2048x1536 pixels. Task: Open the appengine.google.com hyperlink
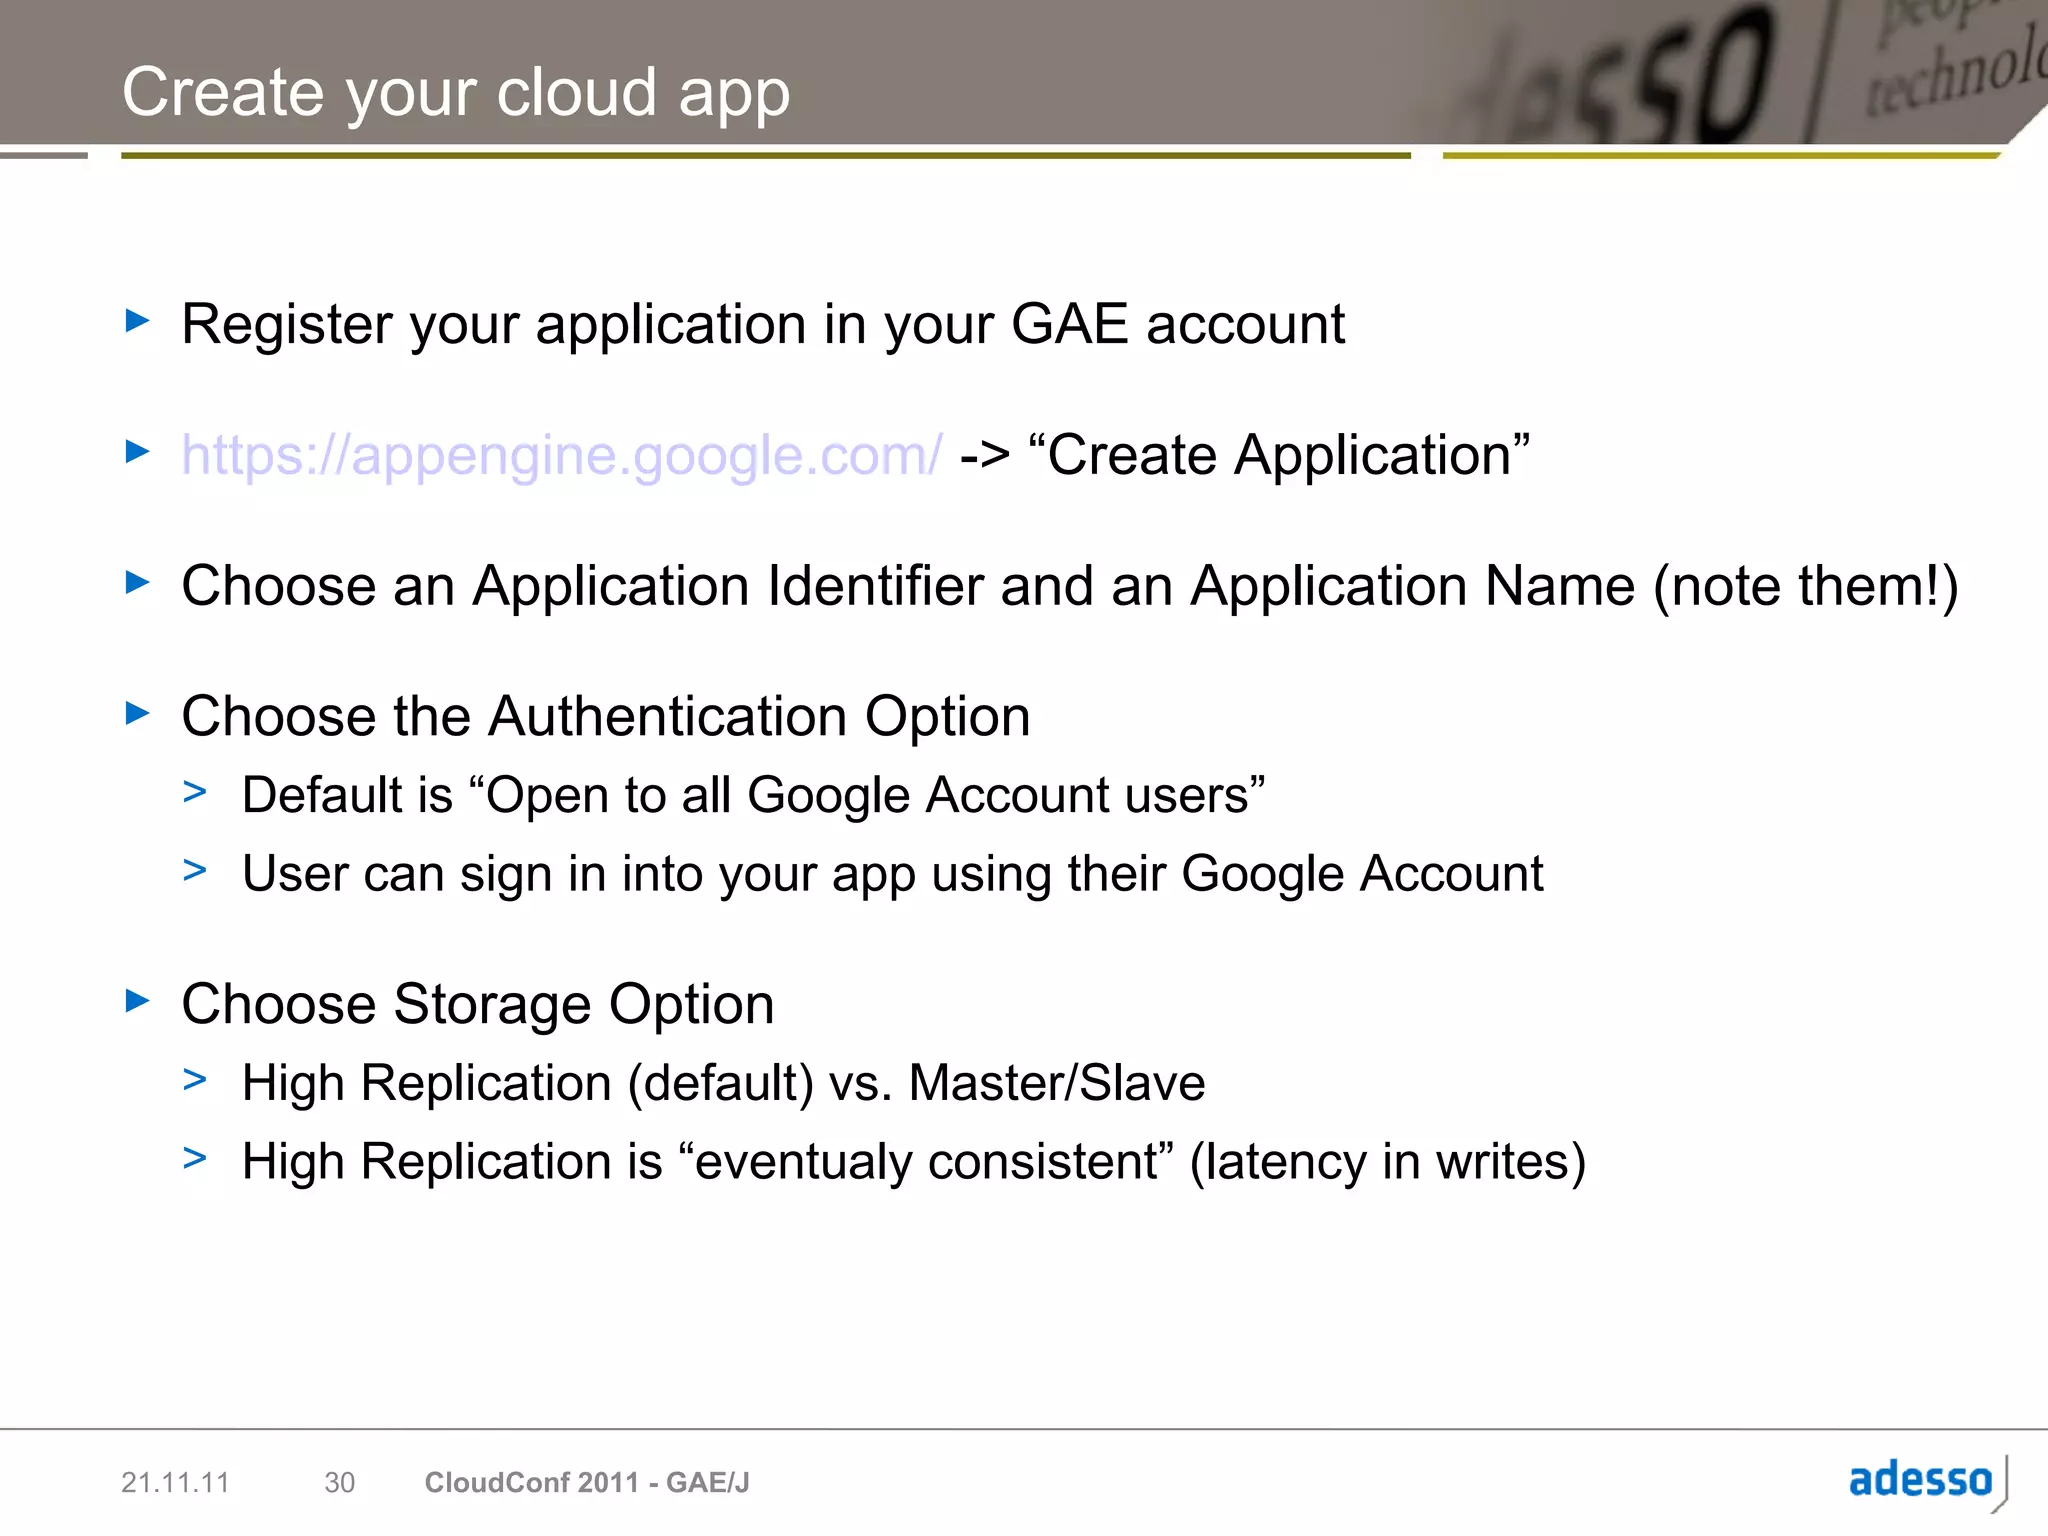[x=561, y=455]
